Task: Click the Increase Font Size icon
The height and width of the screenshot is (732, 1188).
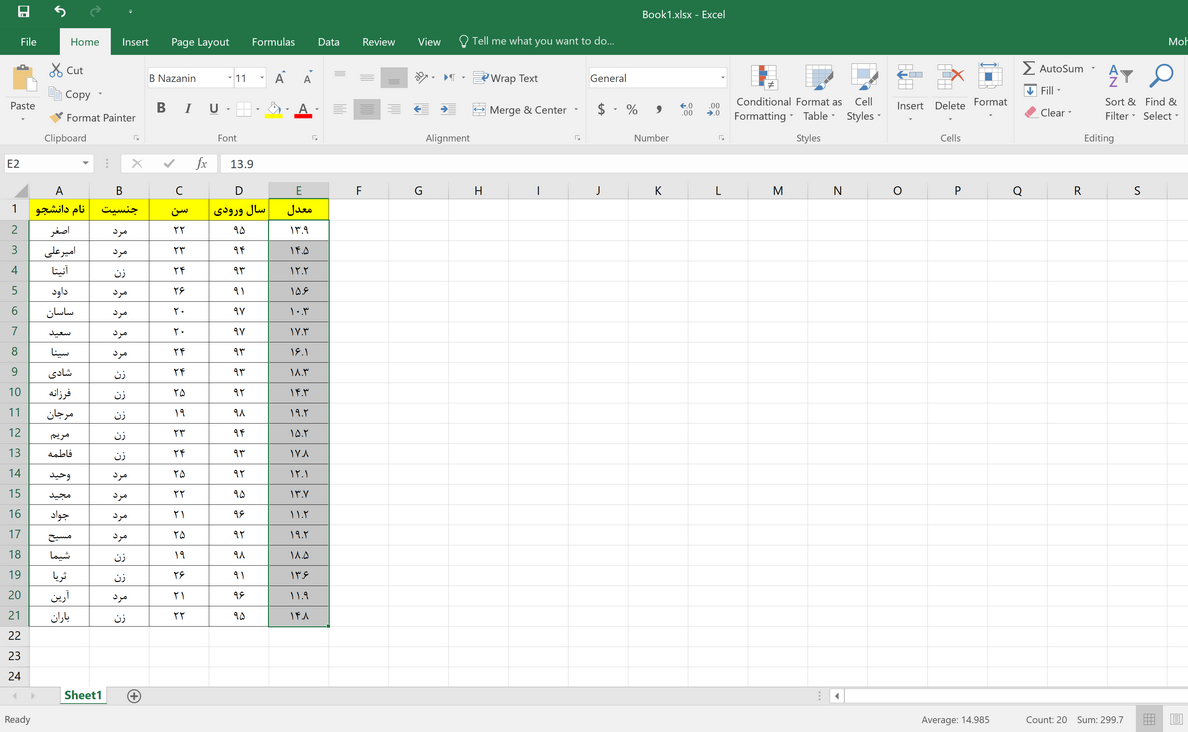Action: [x=280, y=78]
